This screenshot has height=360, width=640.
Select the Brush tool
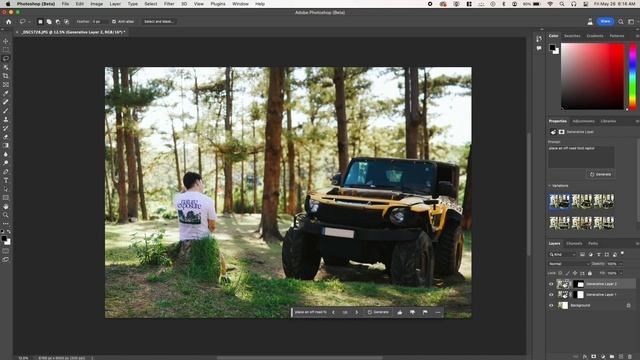(x=6, y=111)
